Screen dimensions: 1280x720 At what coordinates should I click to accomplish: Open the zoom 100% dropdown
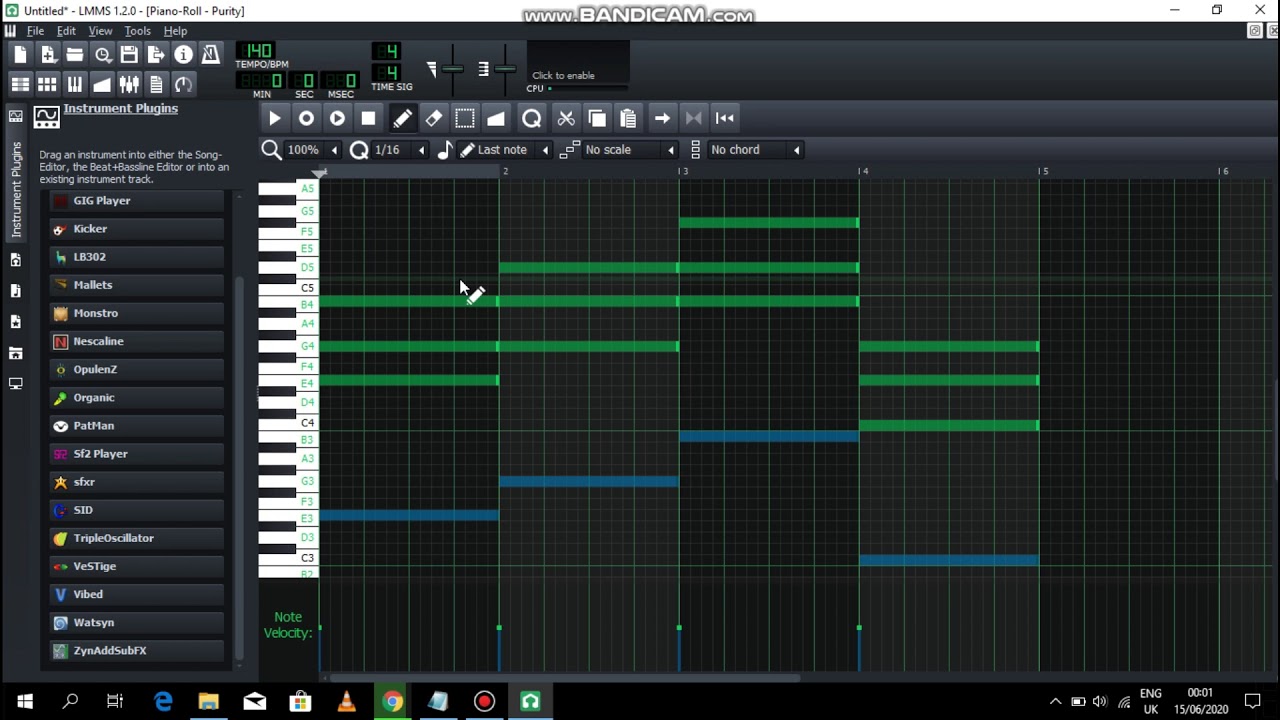click(x=312, y=150)
